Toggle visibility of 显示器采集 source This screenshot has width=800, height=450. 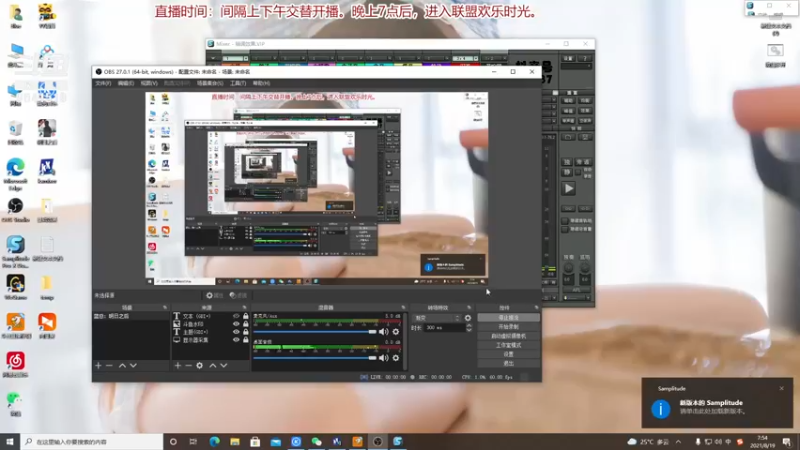236,340
